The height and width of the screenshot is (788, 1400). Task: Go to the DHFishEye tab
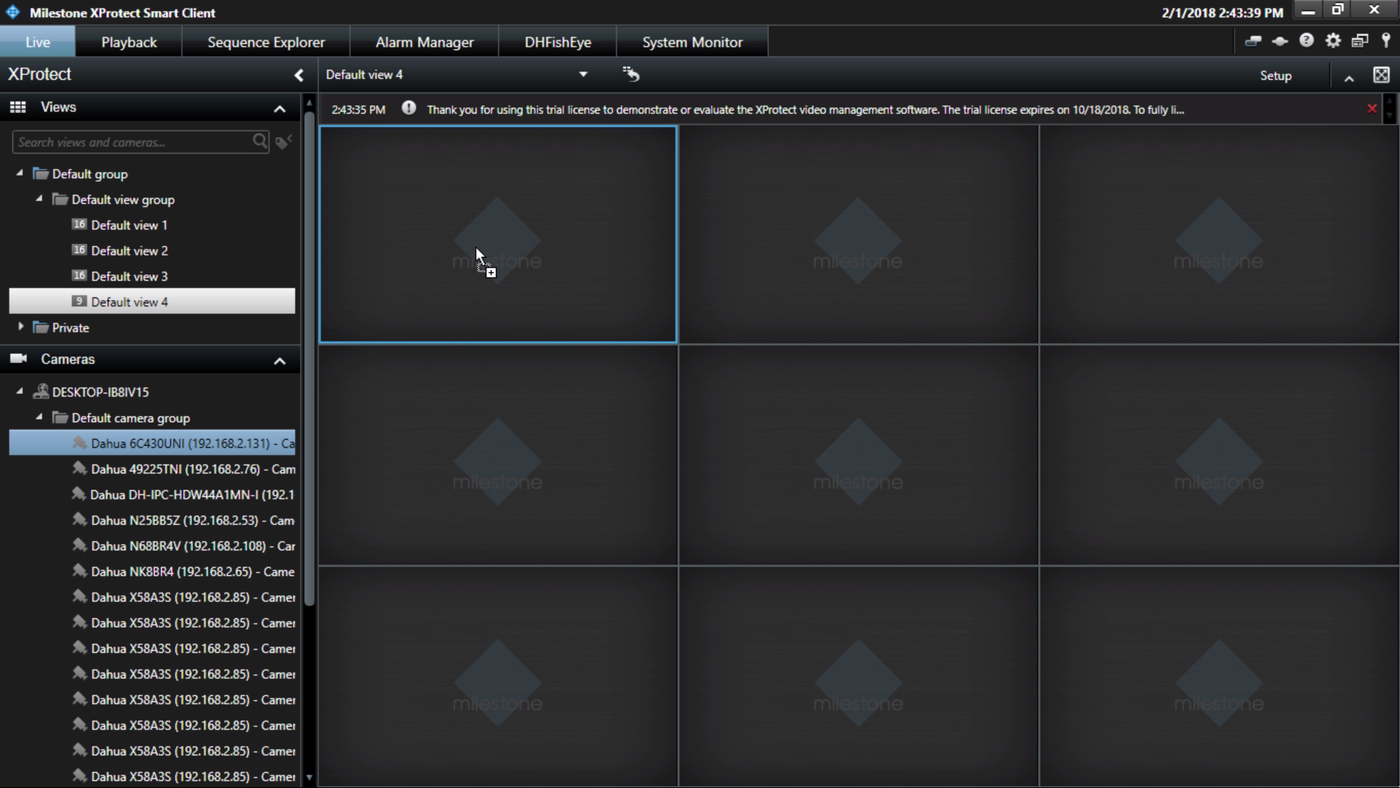click(558, 42)
